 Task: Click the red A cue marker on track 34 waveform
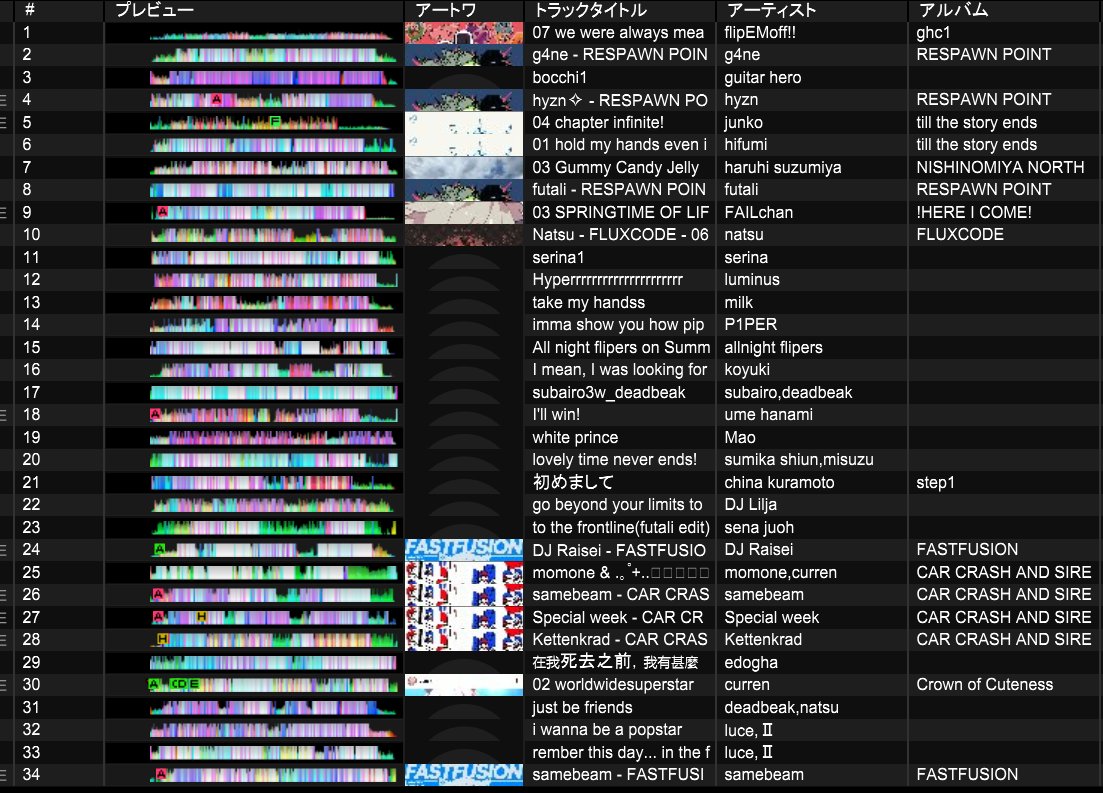pyautogui.click(x=161, y=774)
